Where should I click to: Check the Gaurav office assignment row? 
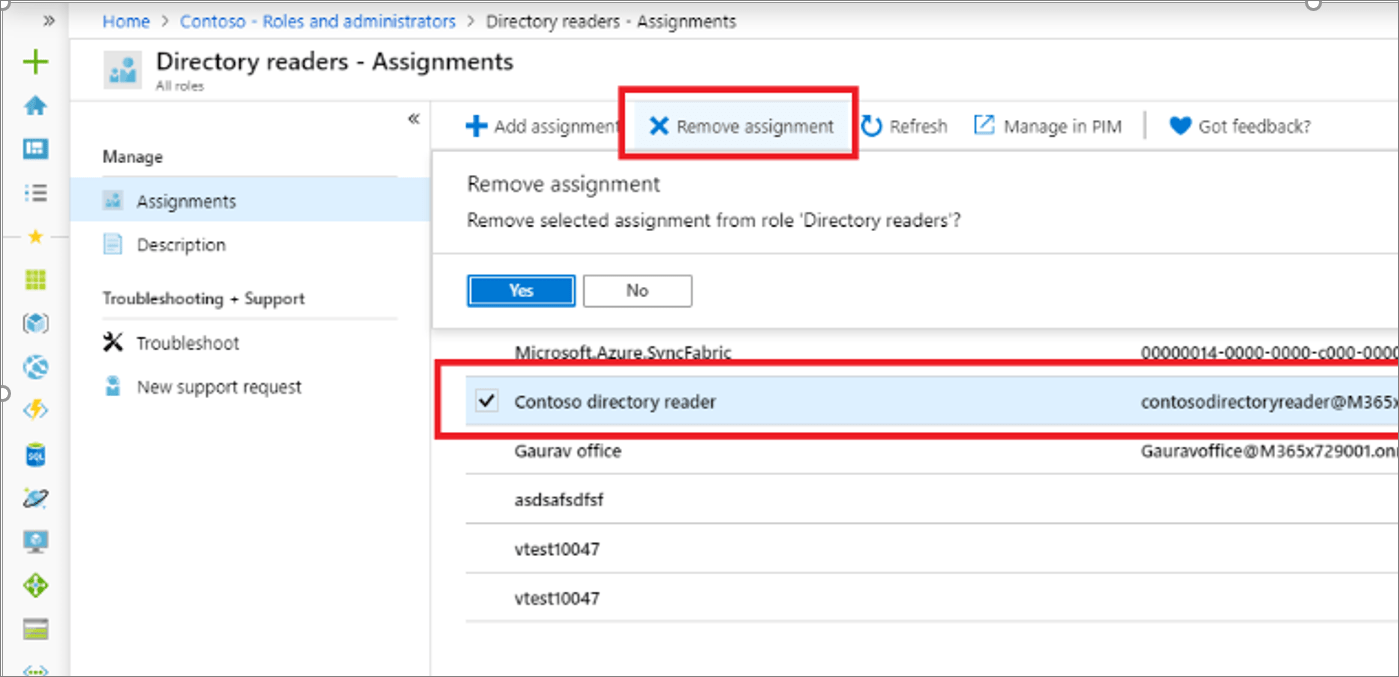(487, 450)
